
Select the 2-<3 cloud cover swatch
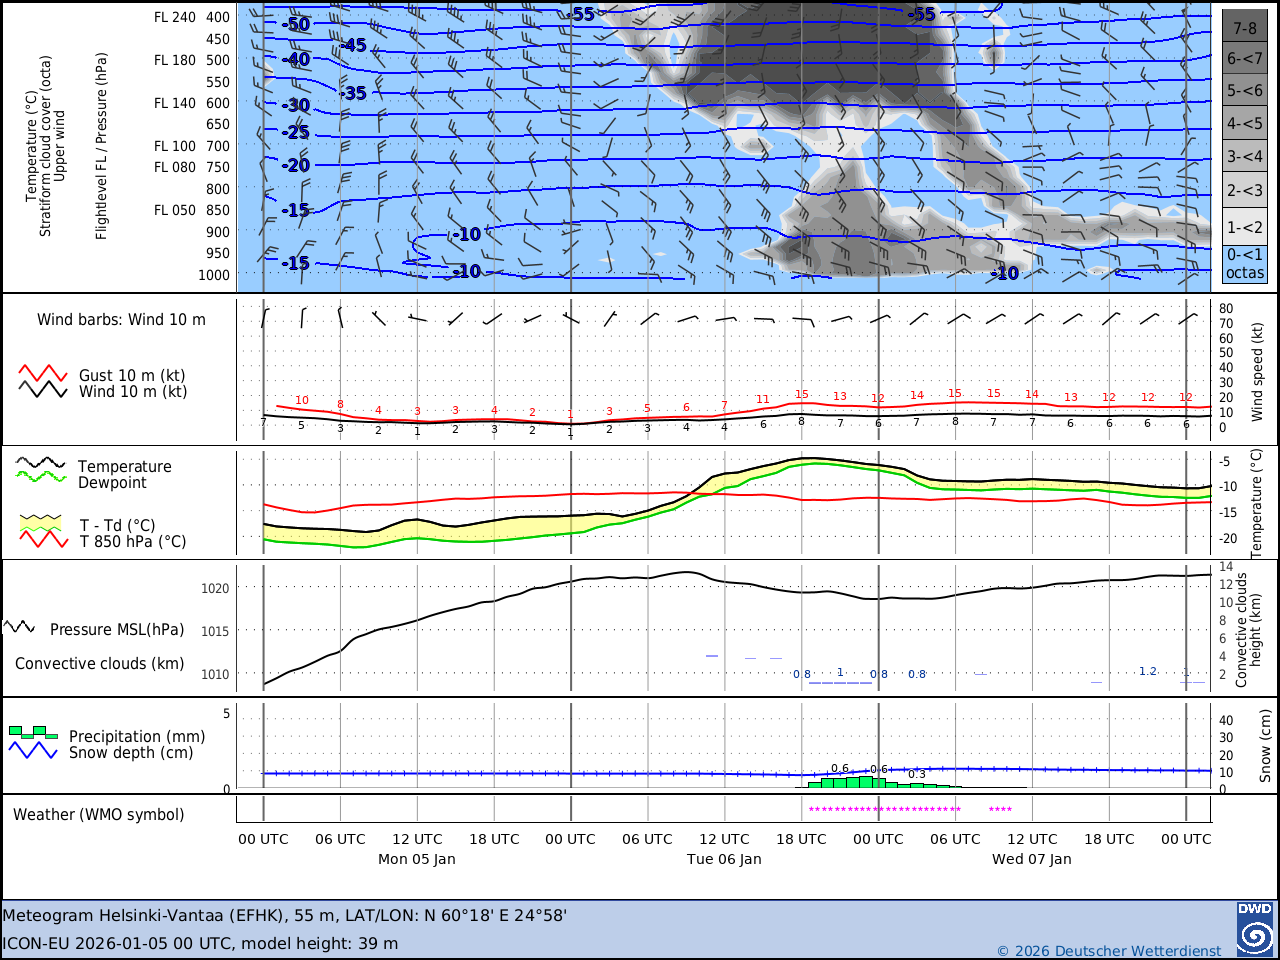click(1245, 190)
